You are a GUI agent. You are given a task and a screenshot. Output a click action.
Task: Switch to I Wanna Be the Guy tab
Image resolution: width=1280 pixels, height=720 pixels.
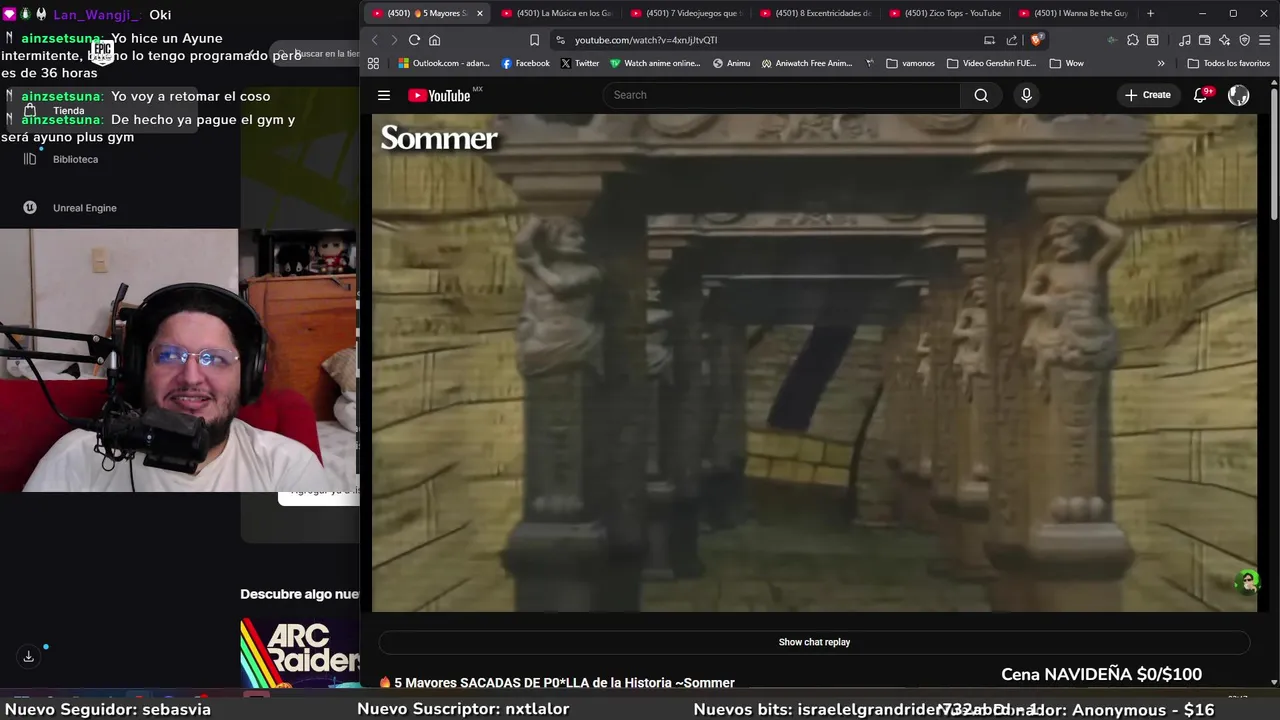coord(1073,13)
